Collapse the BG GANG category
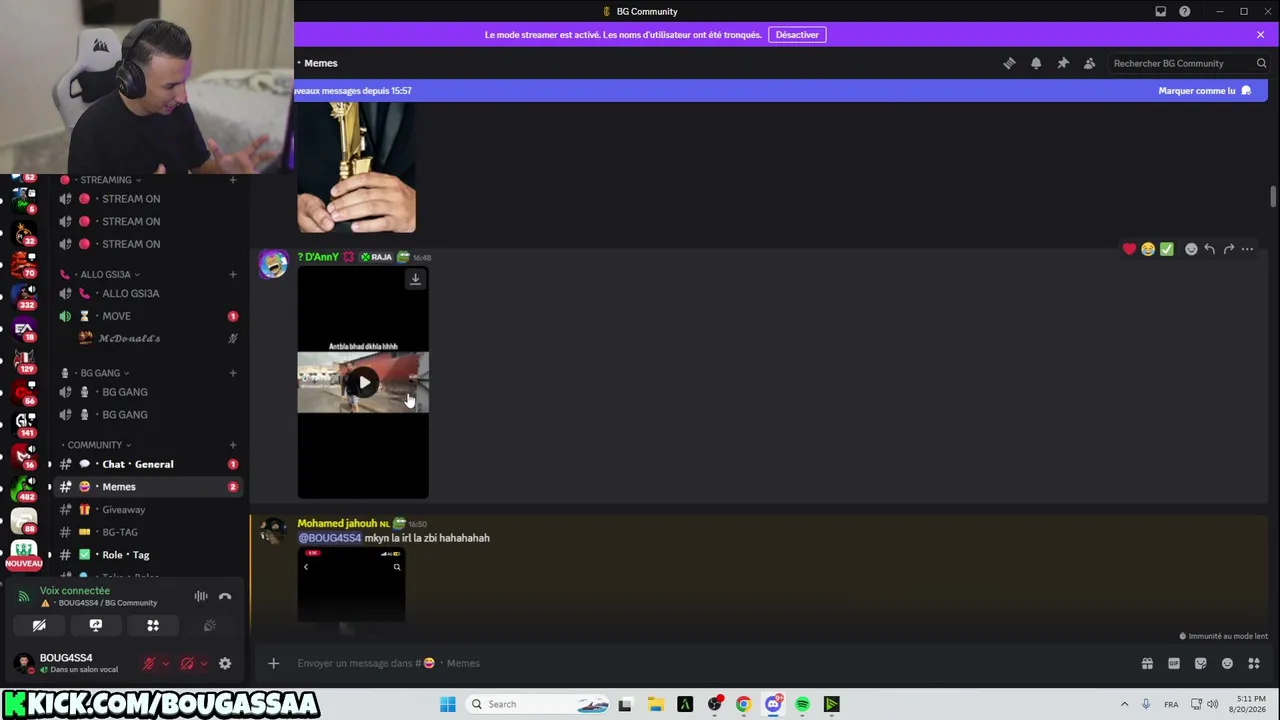 point(100,373)
